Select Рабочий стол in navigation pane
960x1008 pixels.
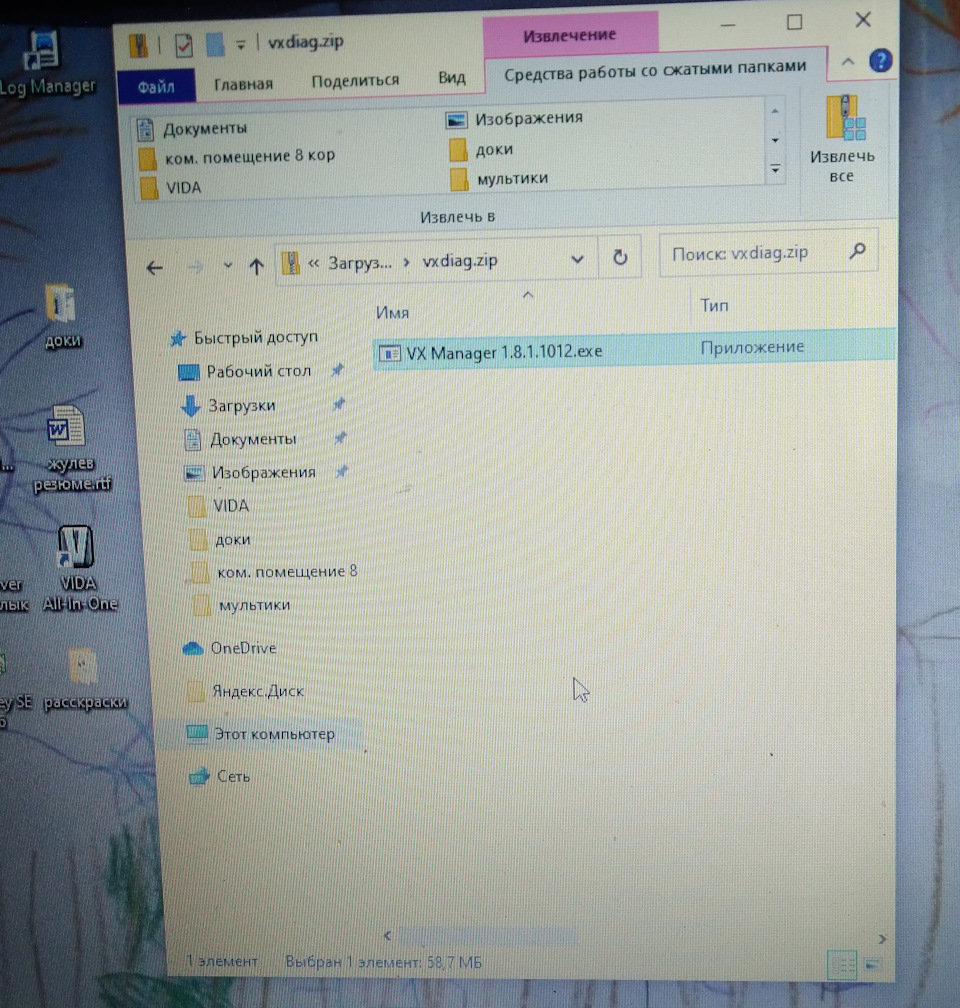(x=246, y=372)
